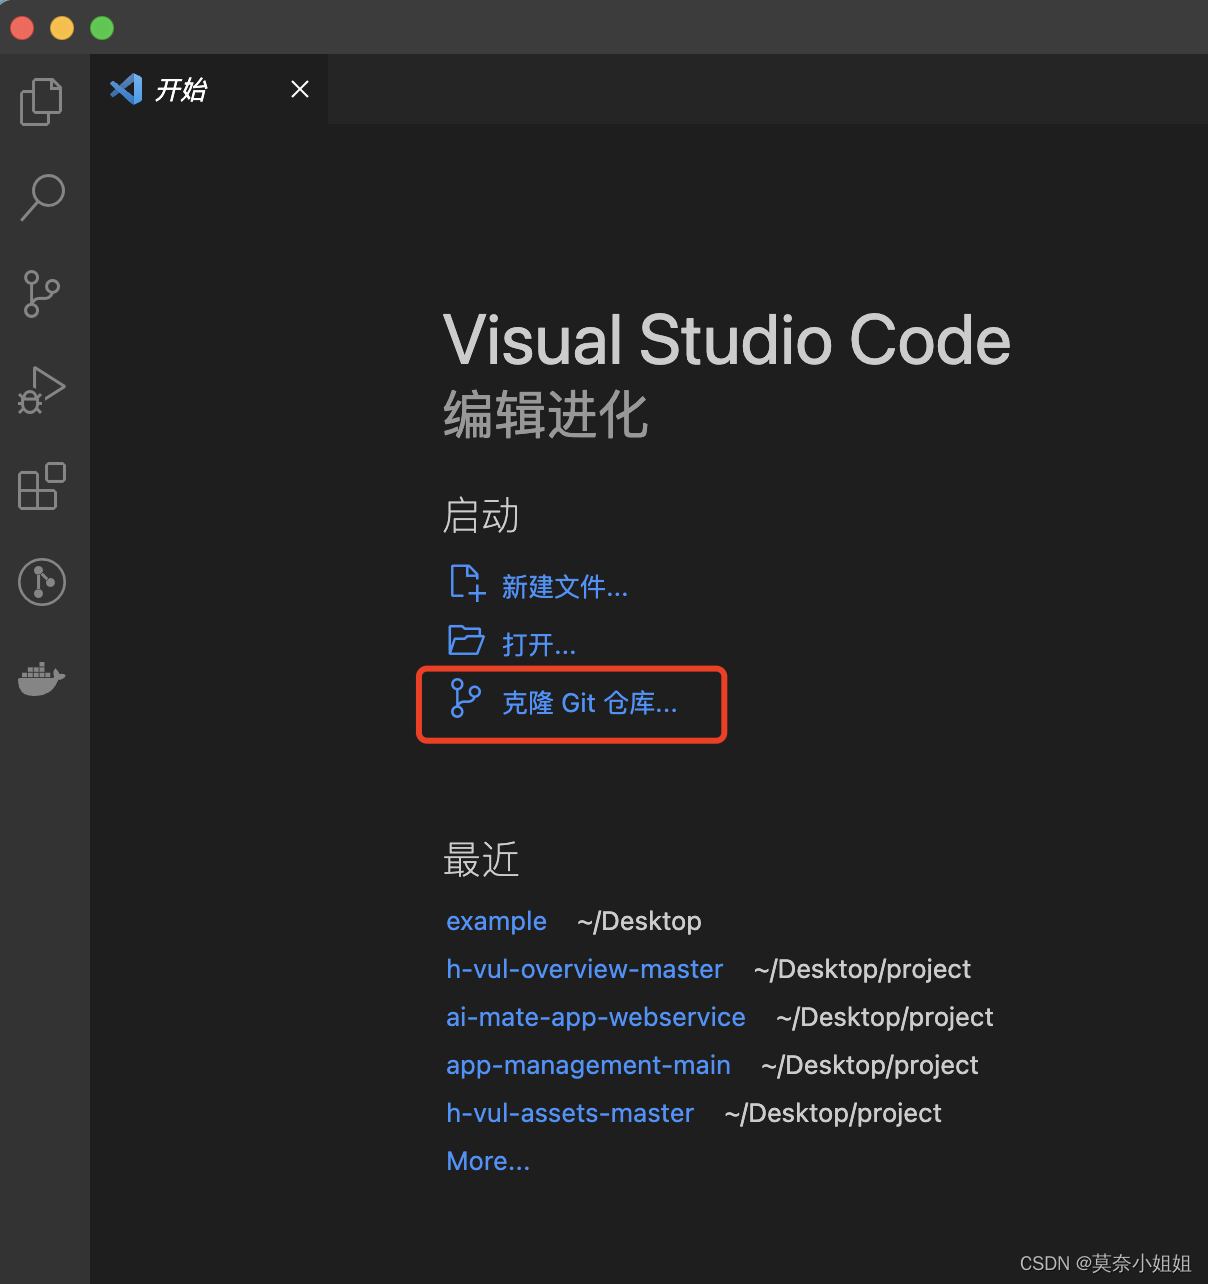Viewport: 1208px width, 1284px height.
Task: Close the 开始 tab
Action: (300, 89)
